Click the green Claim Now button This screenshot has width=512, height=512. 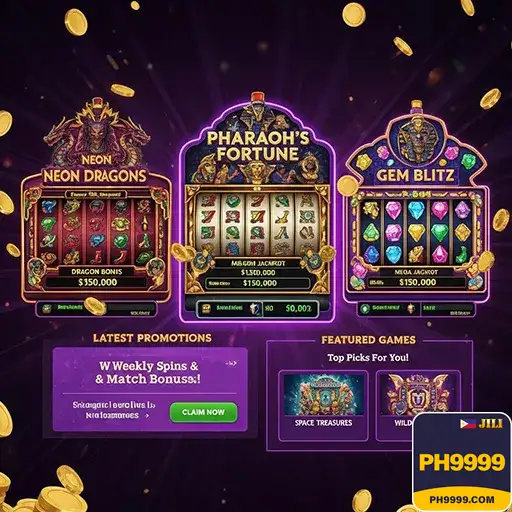coord(203,412)
